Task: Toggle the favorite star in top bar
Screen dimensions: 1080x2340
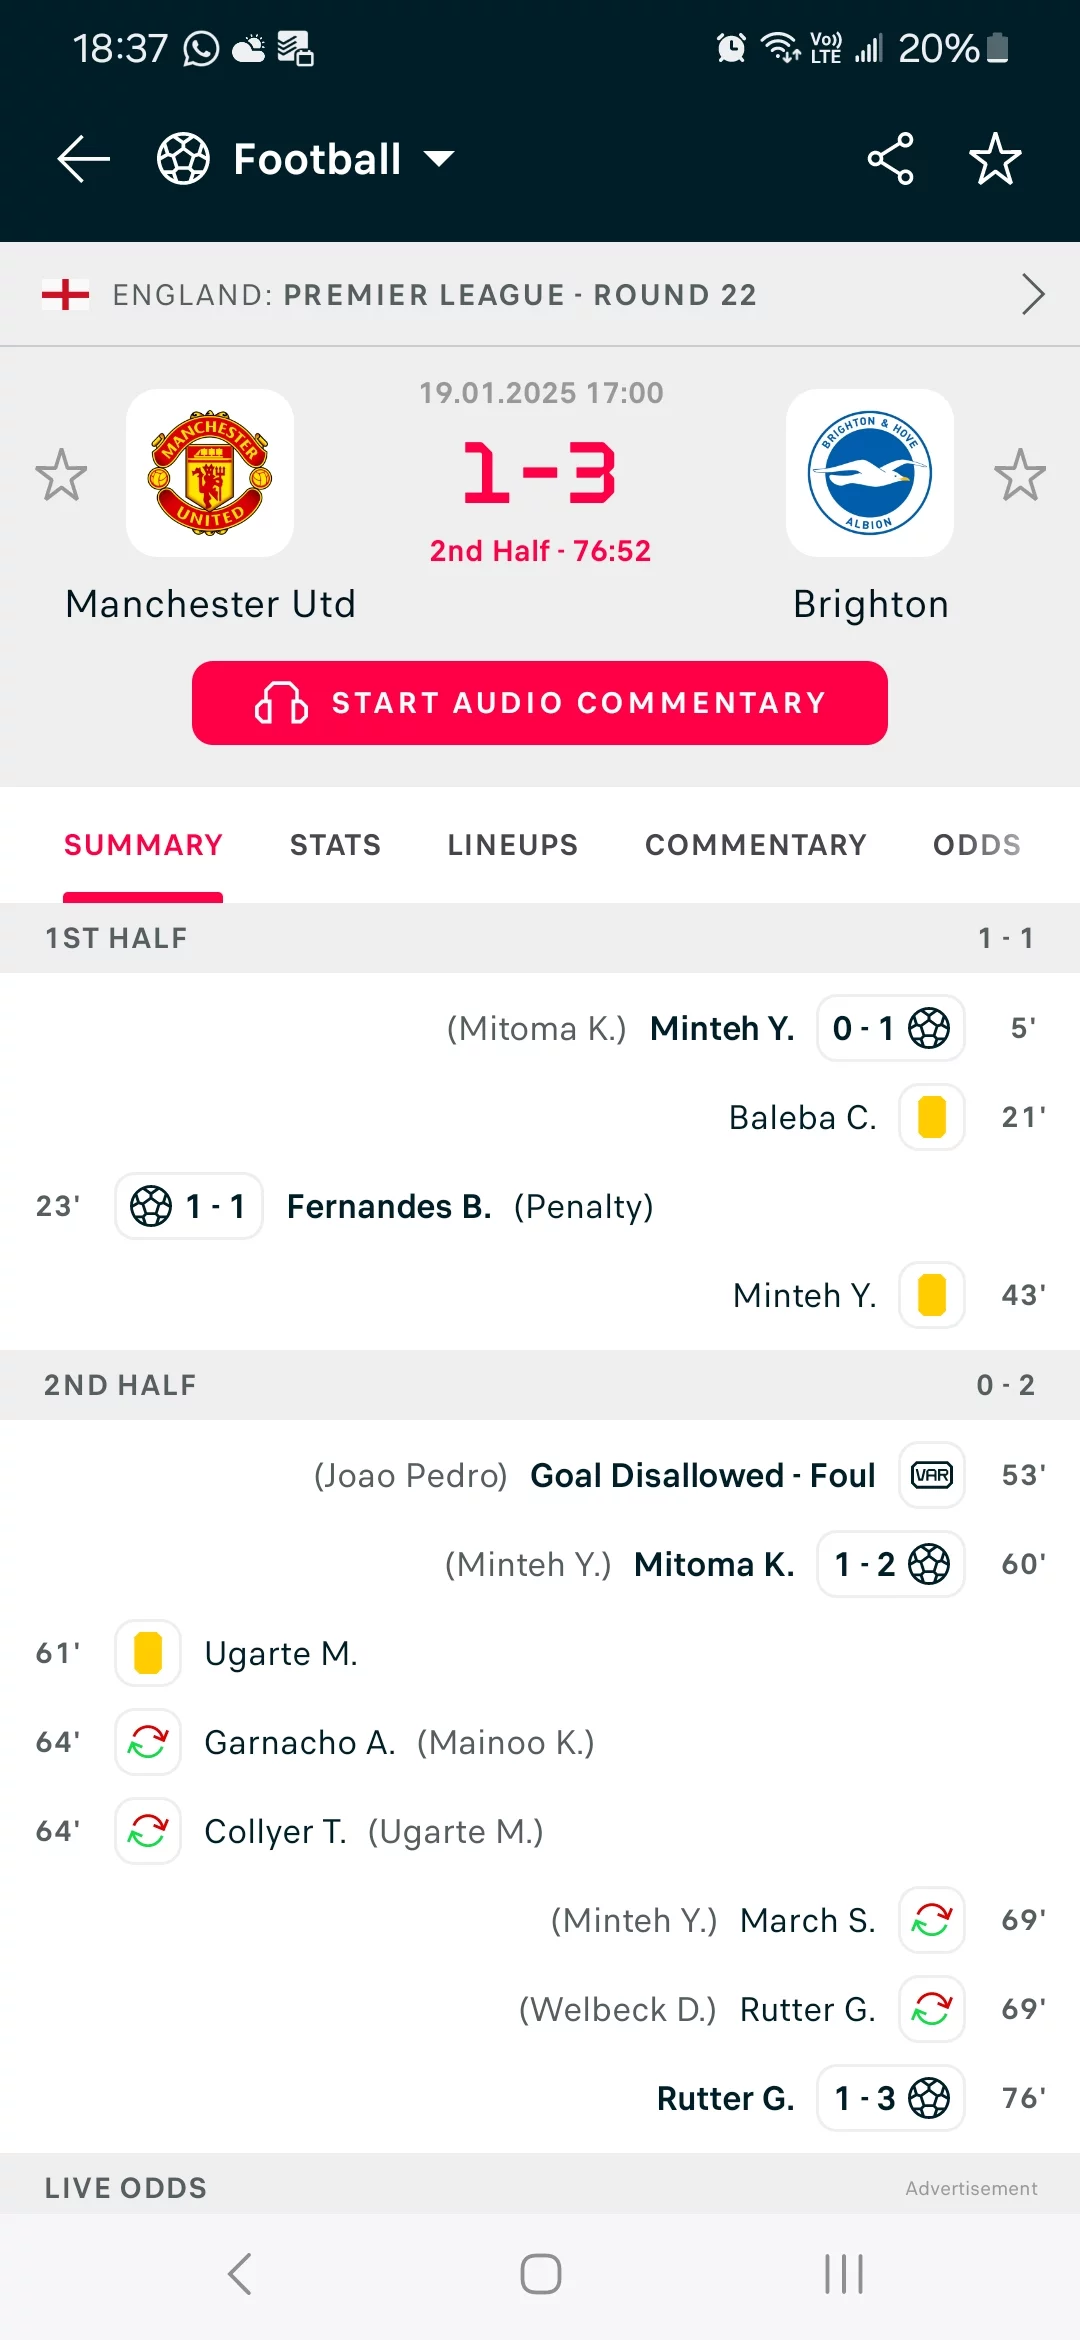Action: click(995, 159)
